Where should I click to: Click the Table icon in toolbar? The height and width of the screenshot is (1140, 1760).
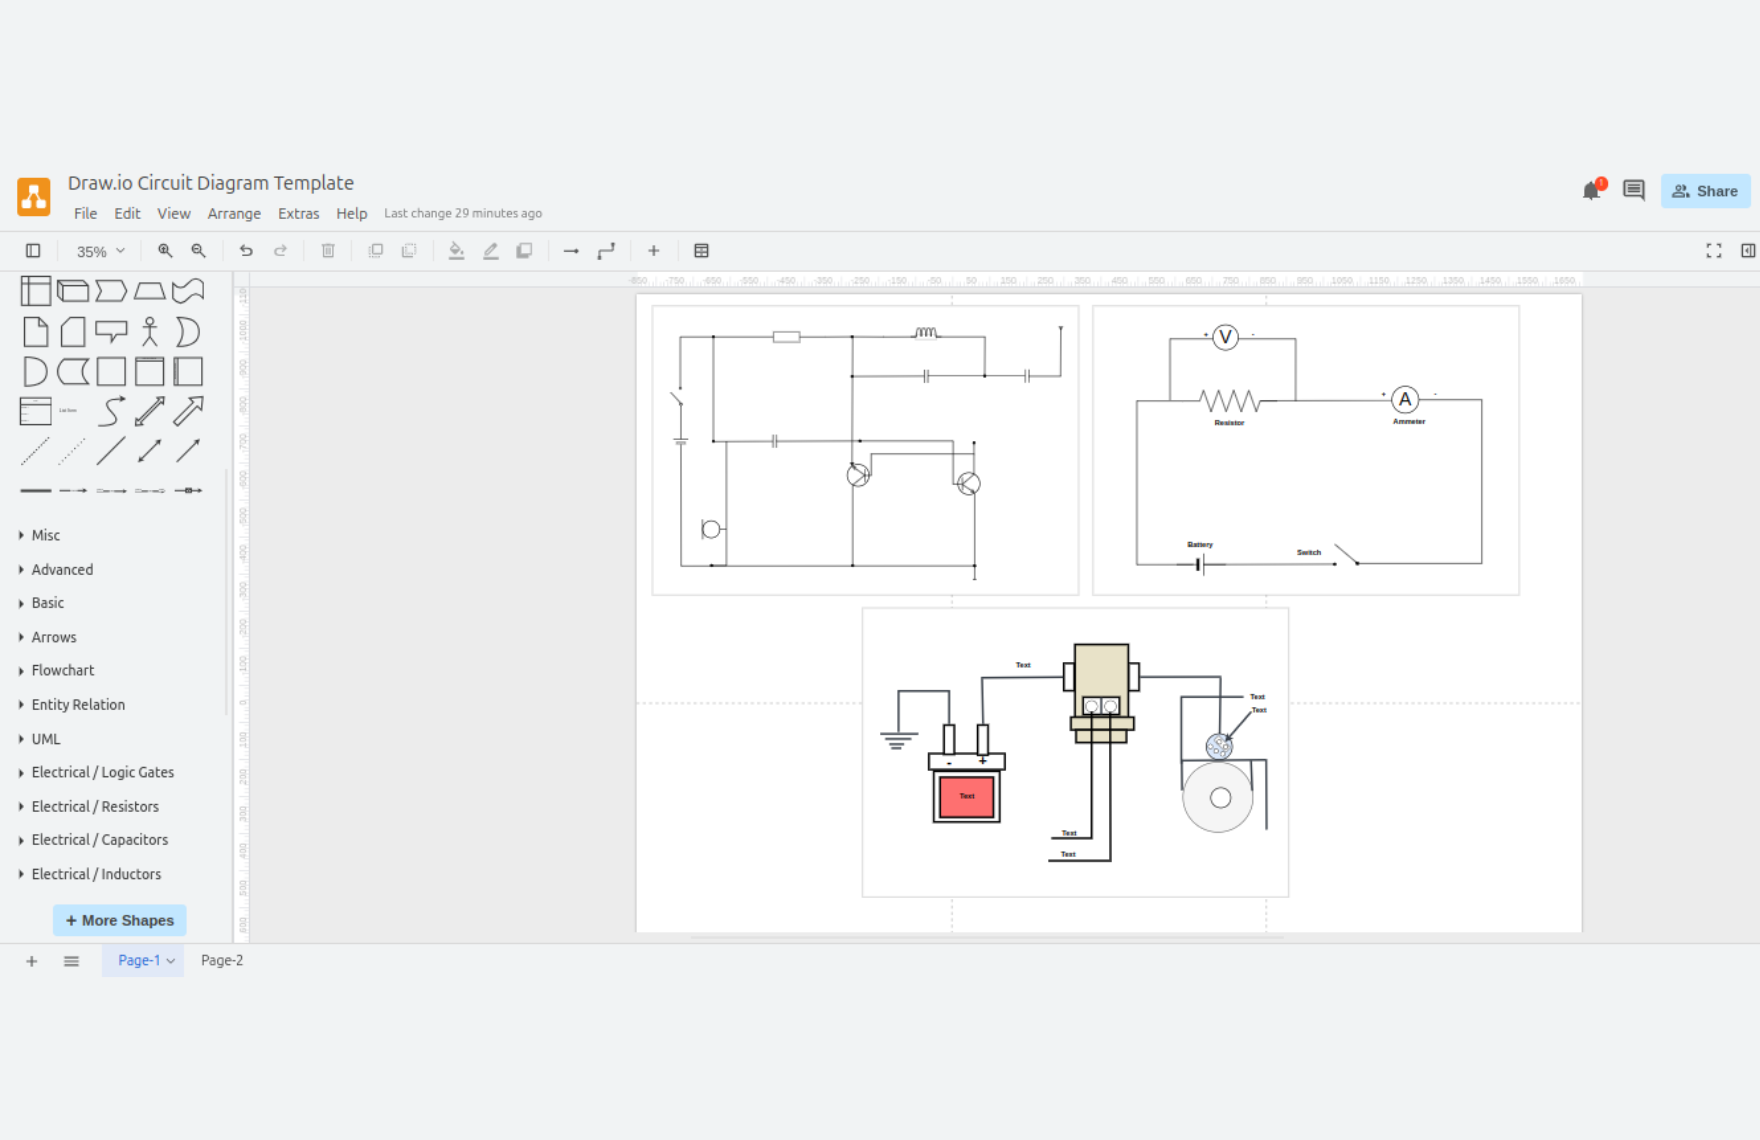701,251
